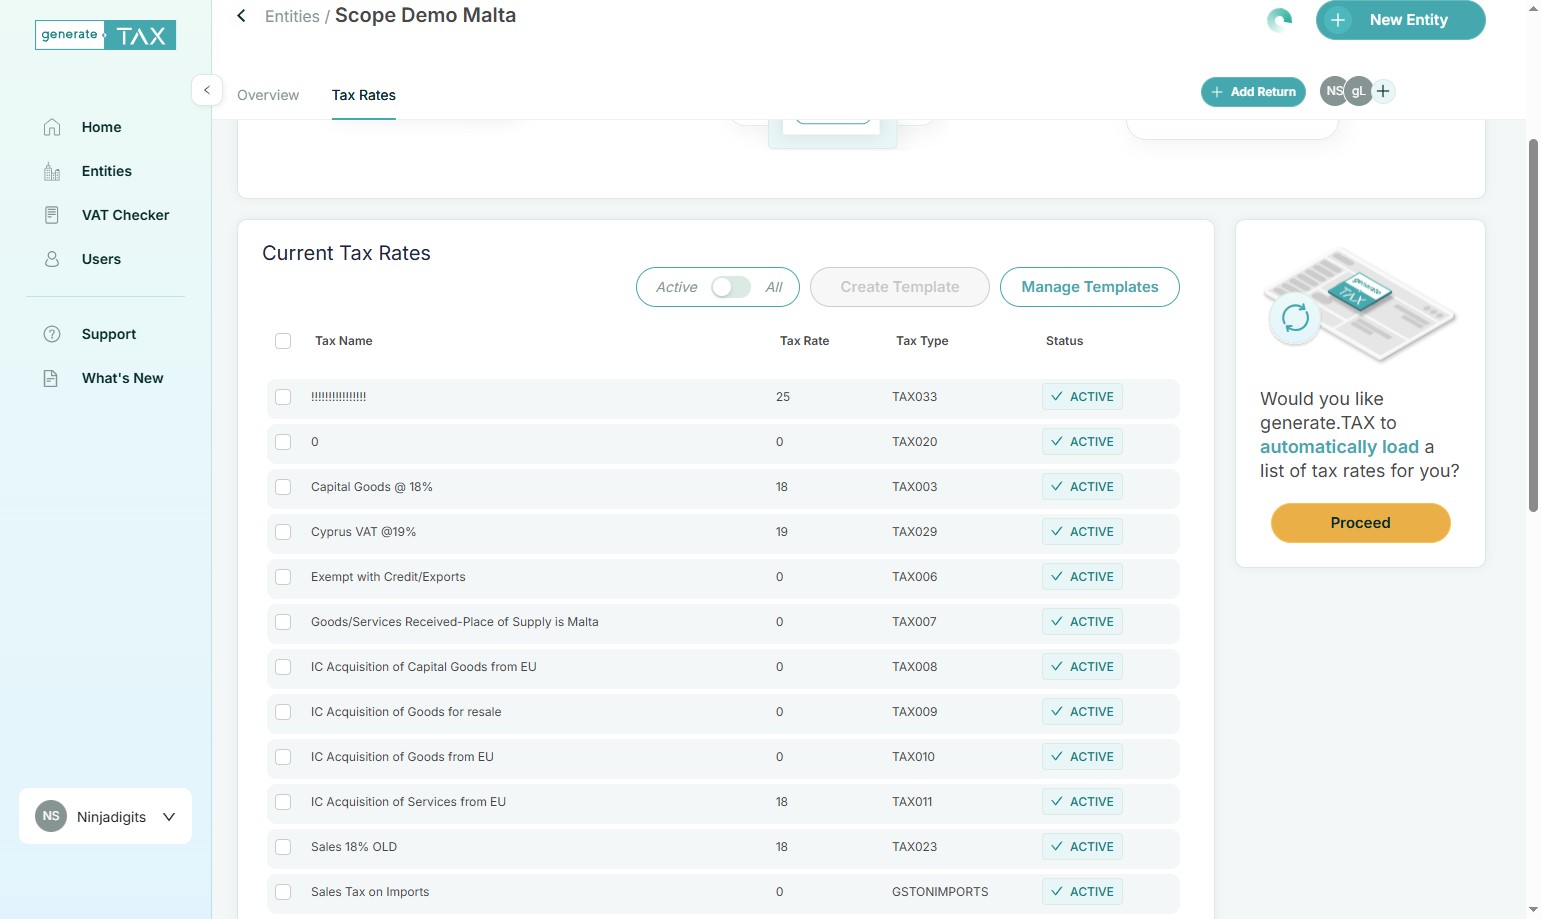The width and height of the screenshot is (1541, 919).
Task: Click the 'Tax Rate' column header
Action: tap(804, 341)
